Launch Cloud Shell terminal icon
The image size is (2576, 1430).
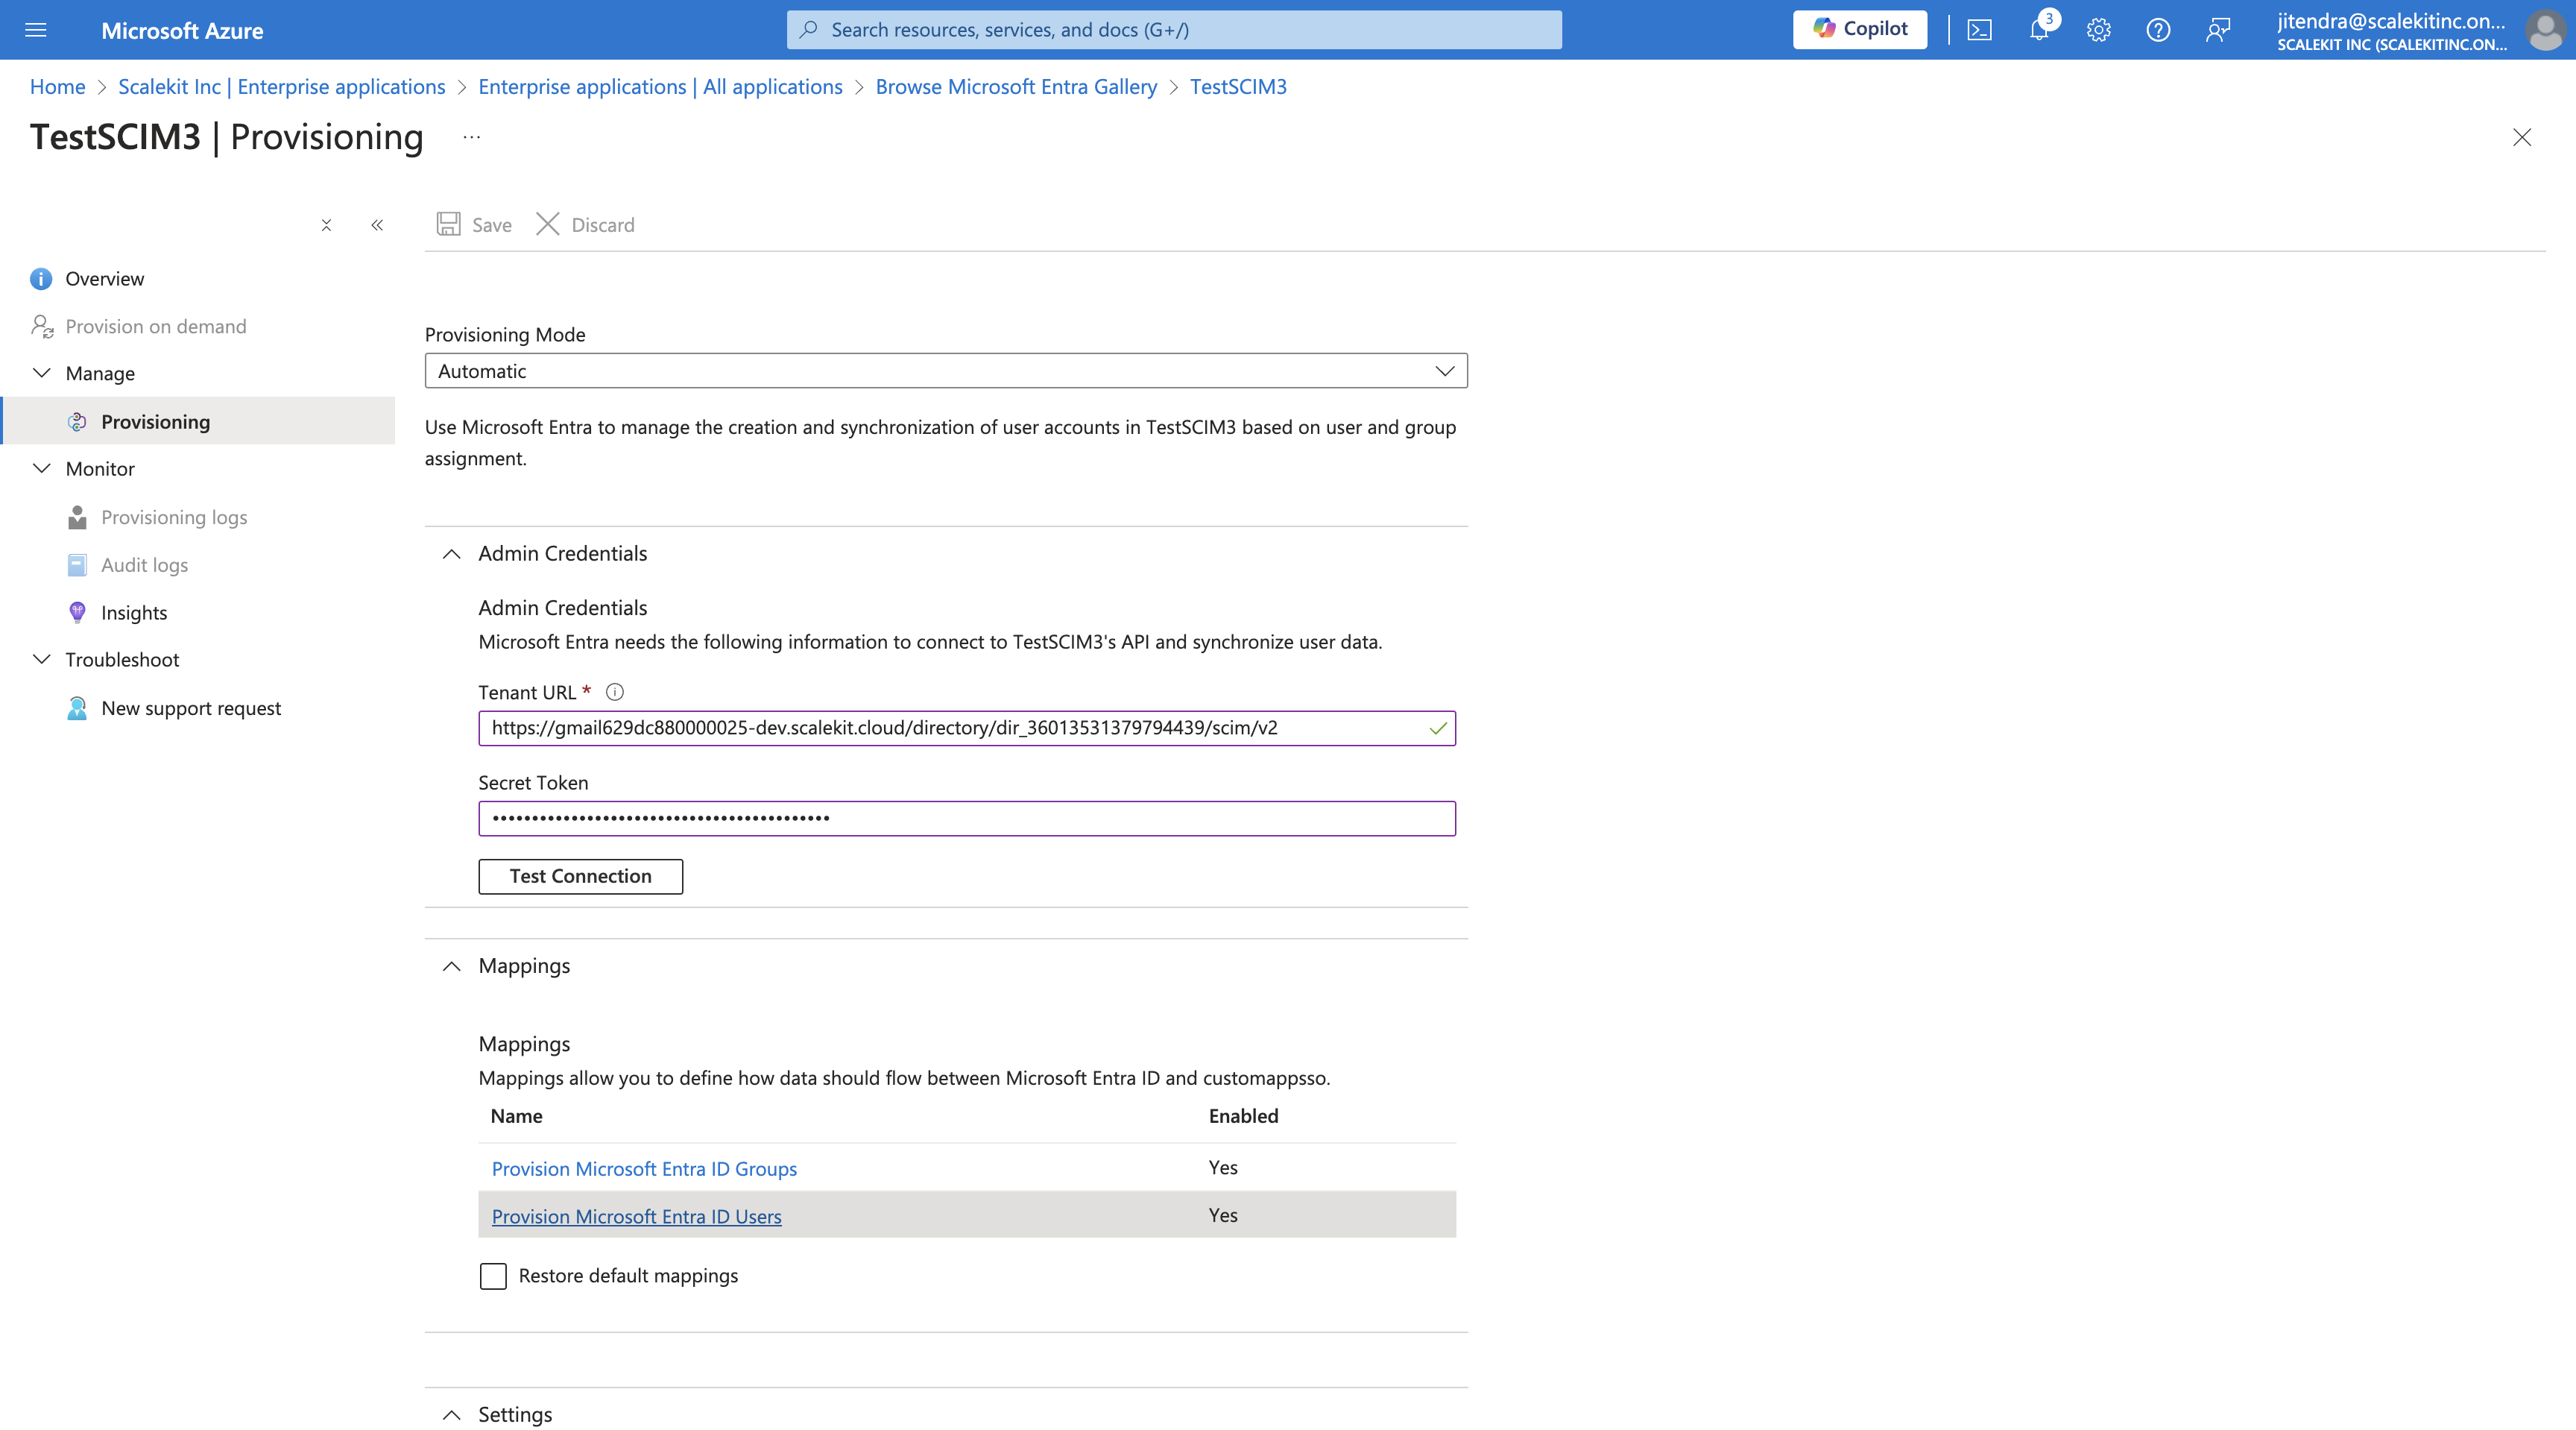tap(1979, 30)
